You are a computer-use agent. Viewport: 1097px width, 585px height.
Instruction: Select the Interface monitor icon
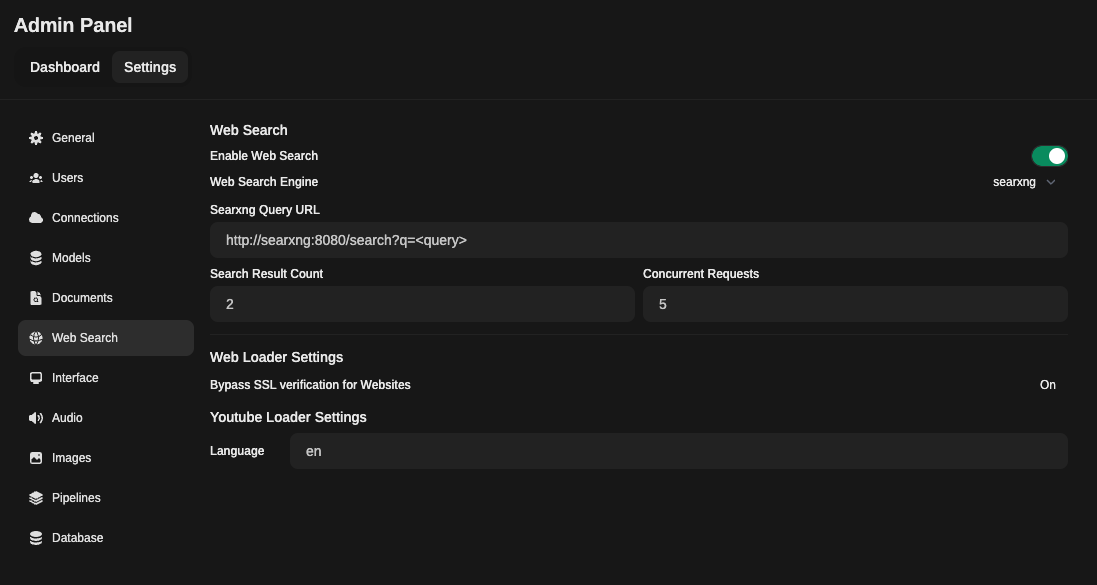36,377
